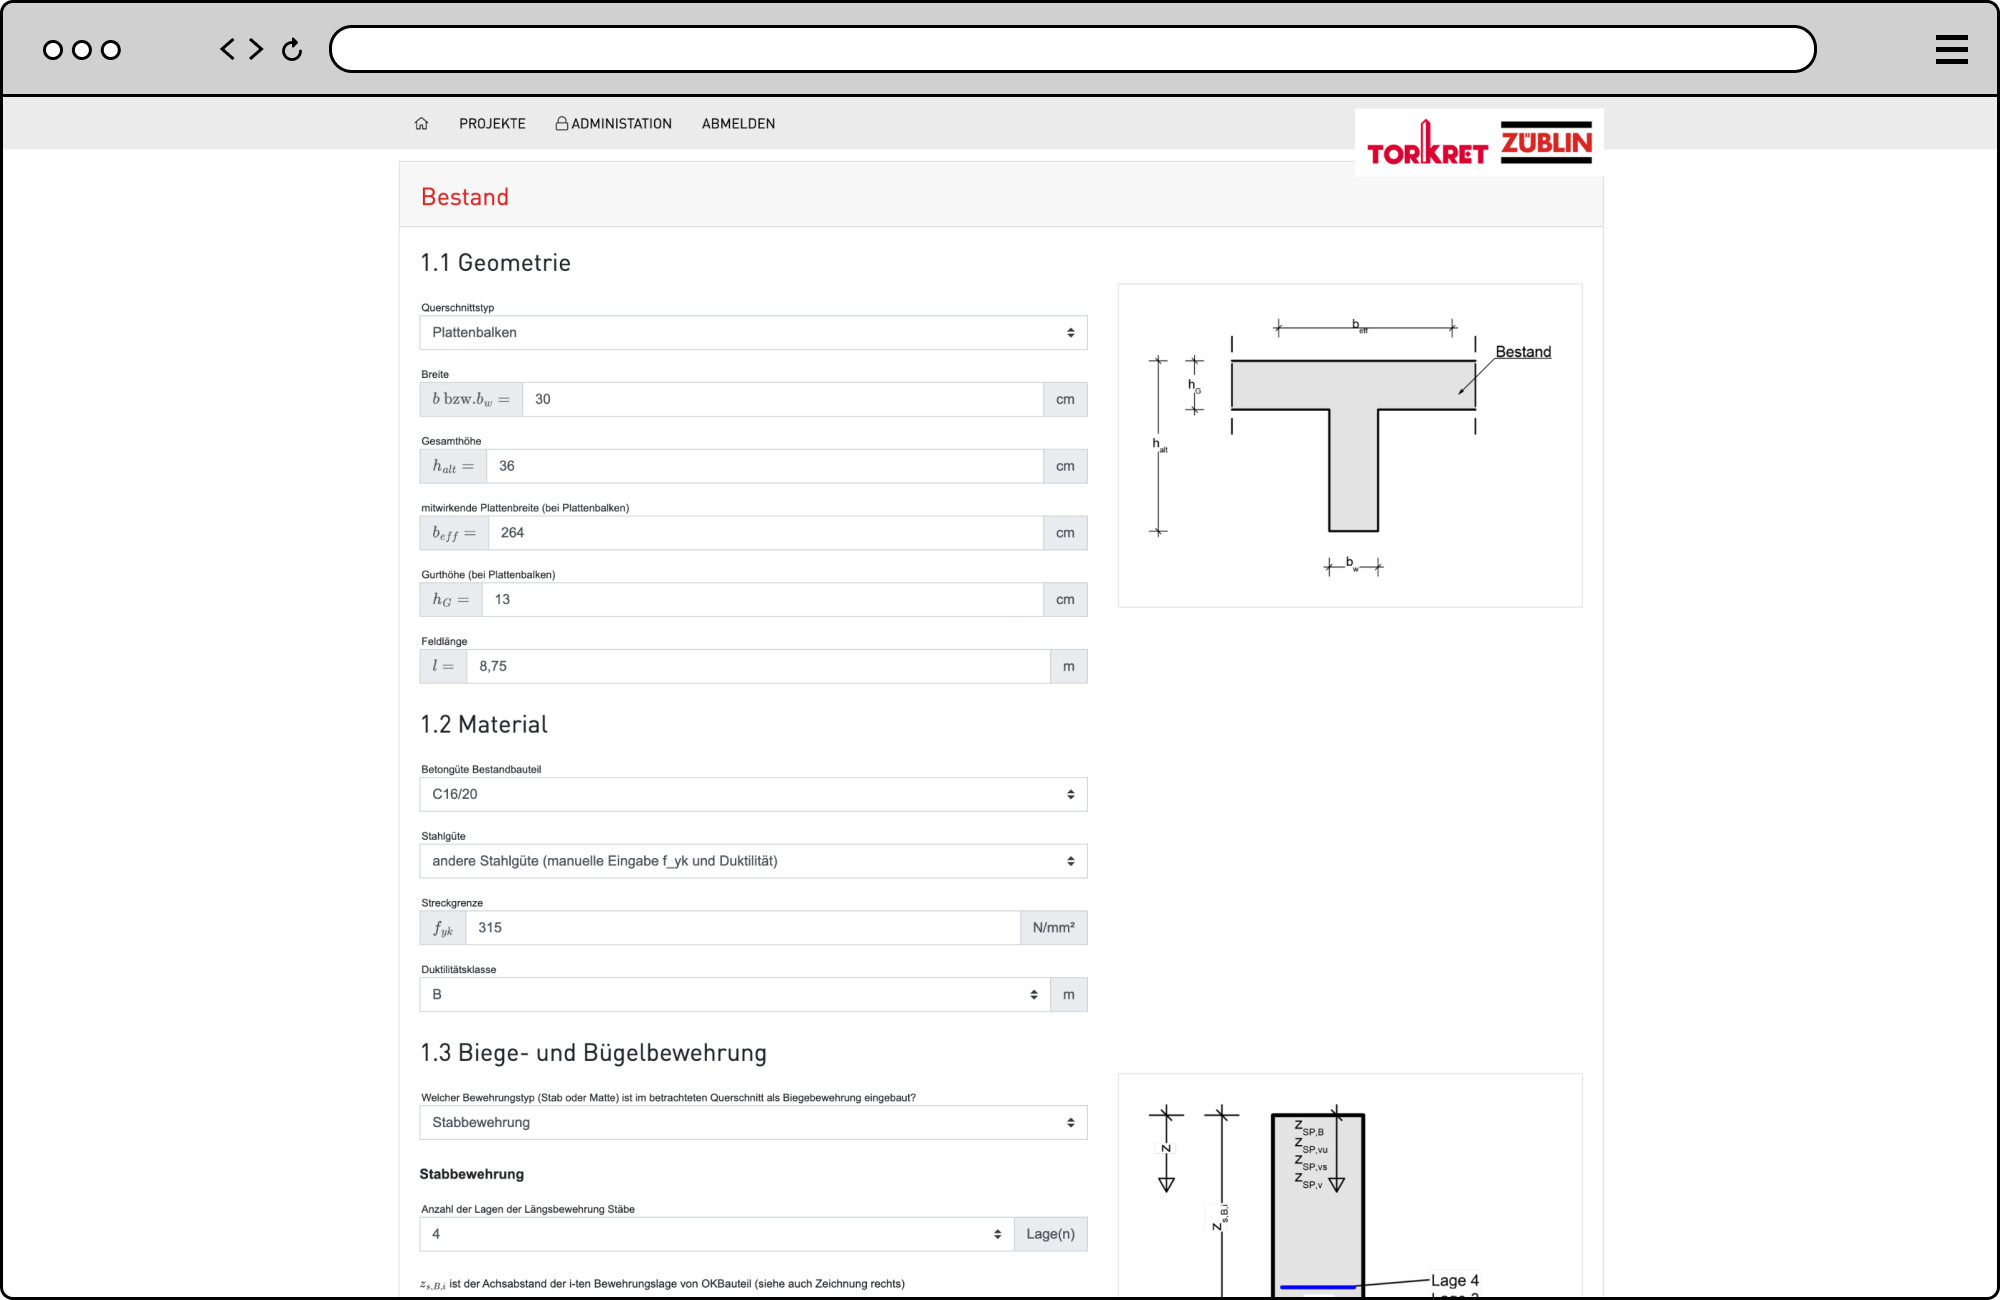Click the cm unit beside Breite
The width and height of the screenshot is (2000, 1300).
tap(1065, 400)
